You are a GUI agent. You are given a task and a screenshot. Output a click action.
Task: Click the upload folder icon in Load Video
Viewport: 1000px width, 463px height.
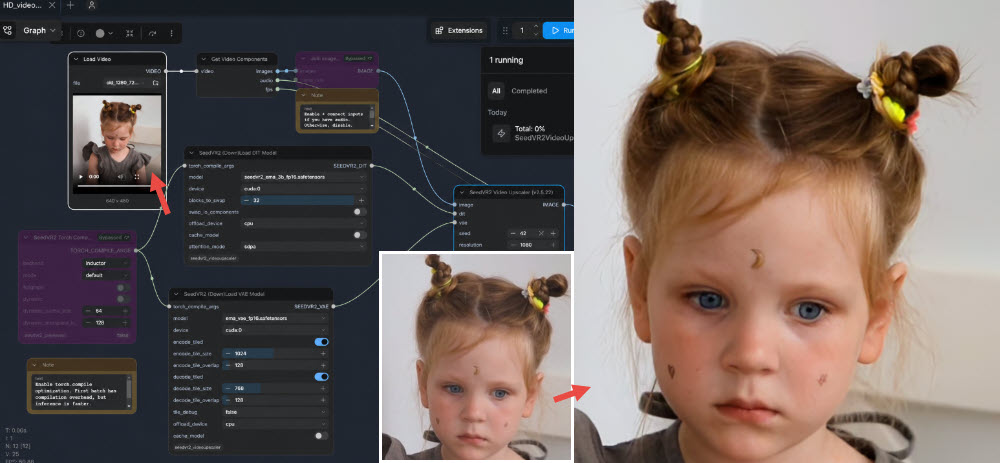tap(155, 82)
